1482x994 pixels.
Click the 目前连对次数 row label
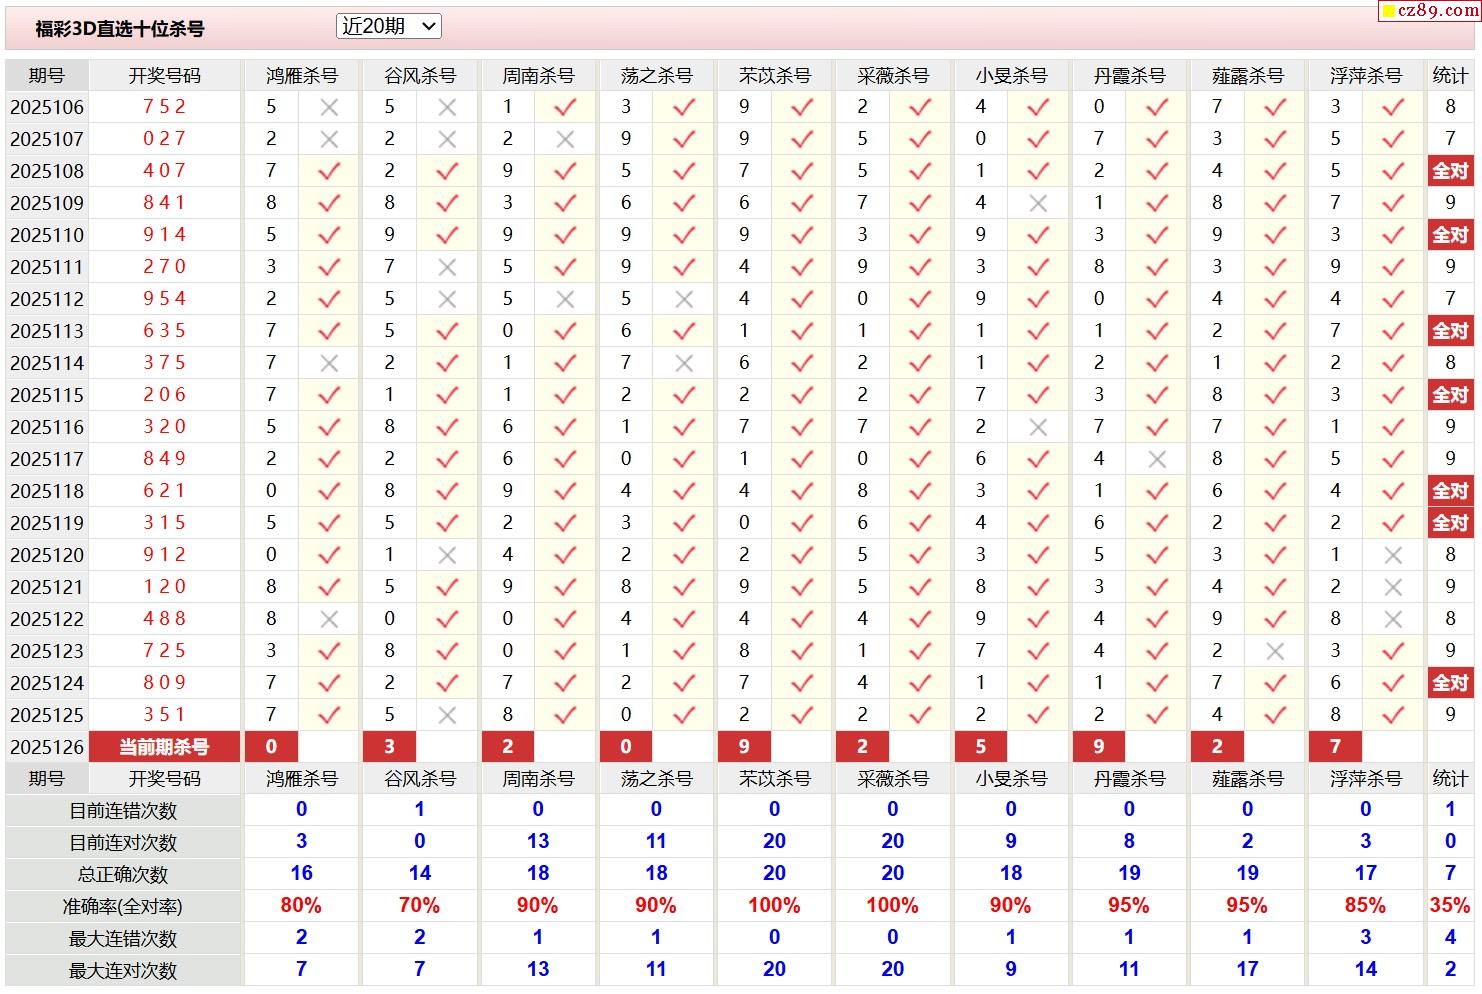coord(123,843)
